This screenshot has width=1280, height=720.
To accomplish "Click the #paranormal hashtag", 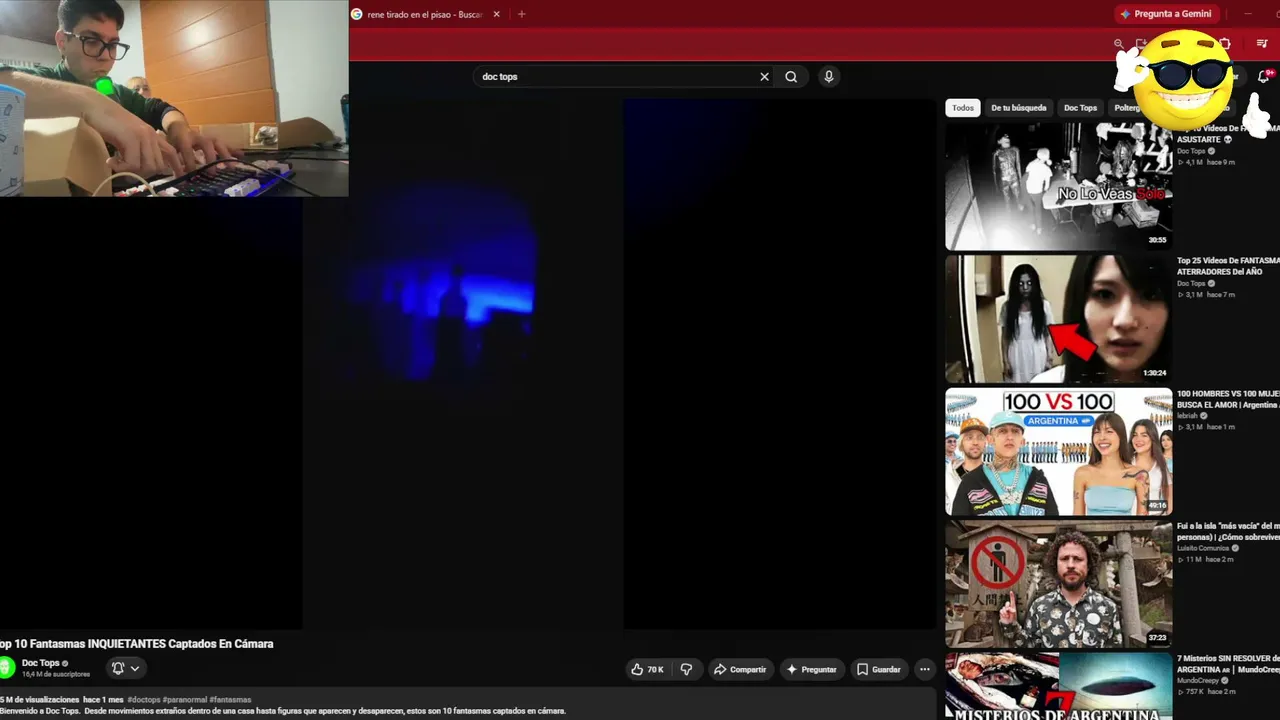I will [x=184, y=700].
